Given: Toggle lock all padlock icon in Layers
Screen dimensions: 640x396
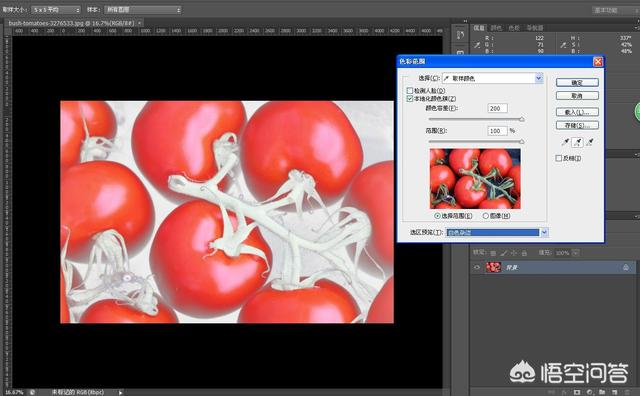Looking at the screenshot, I should [x=524, y=253].
